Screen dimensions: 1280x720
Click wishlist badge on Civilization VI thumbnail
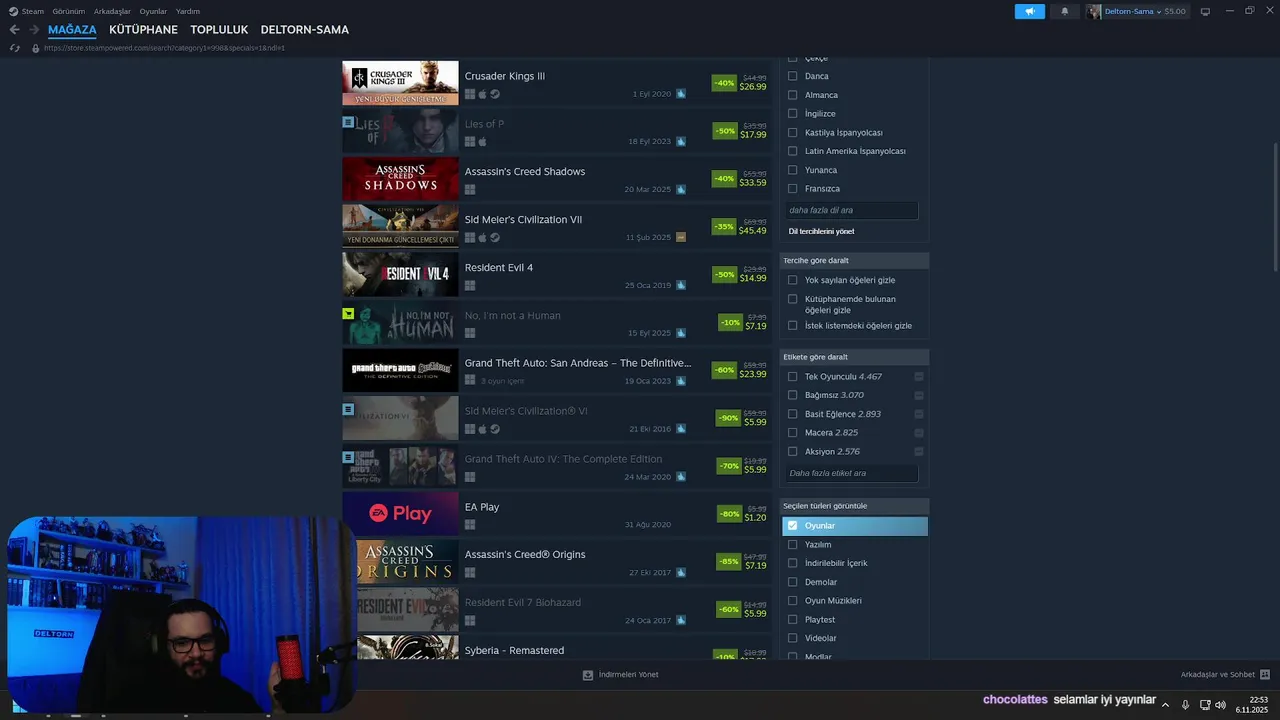348,409
